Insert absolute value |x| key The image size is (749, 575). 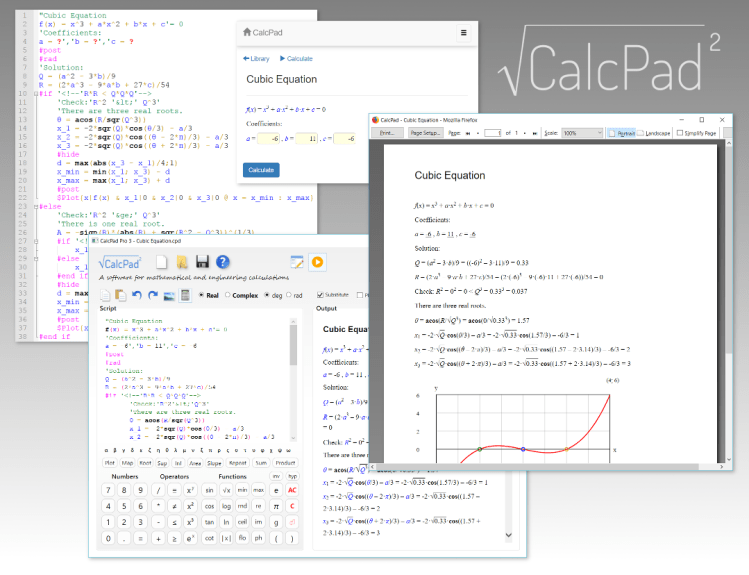pos(226,538)
